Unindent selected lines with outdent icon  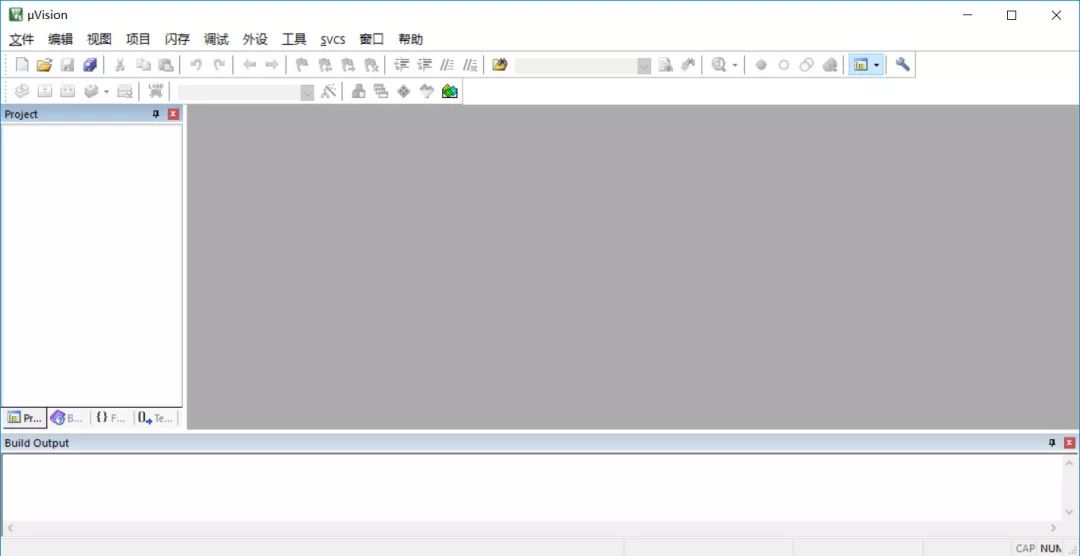(x=424, y=65)
